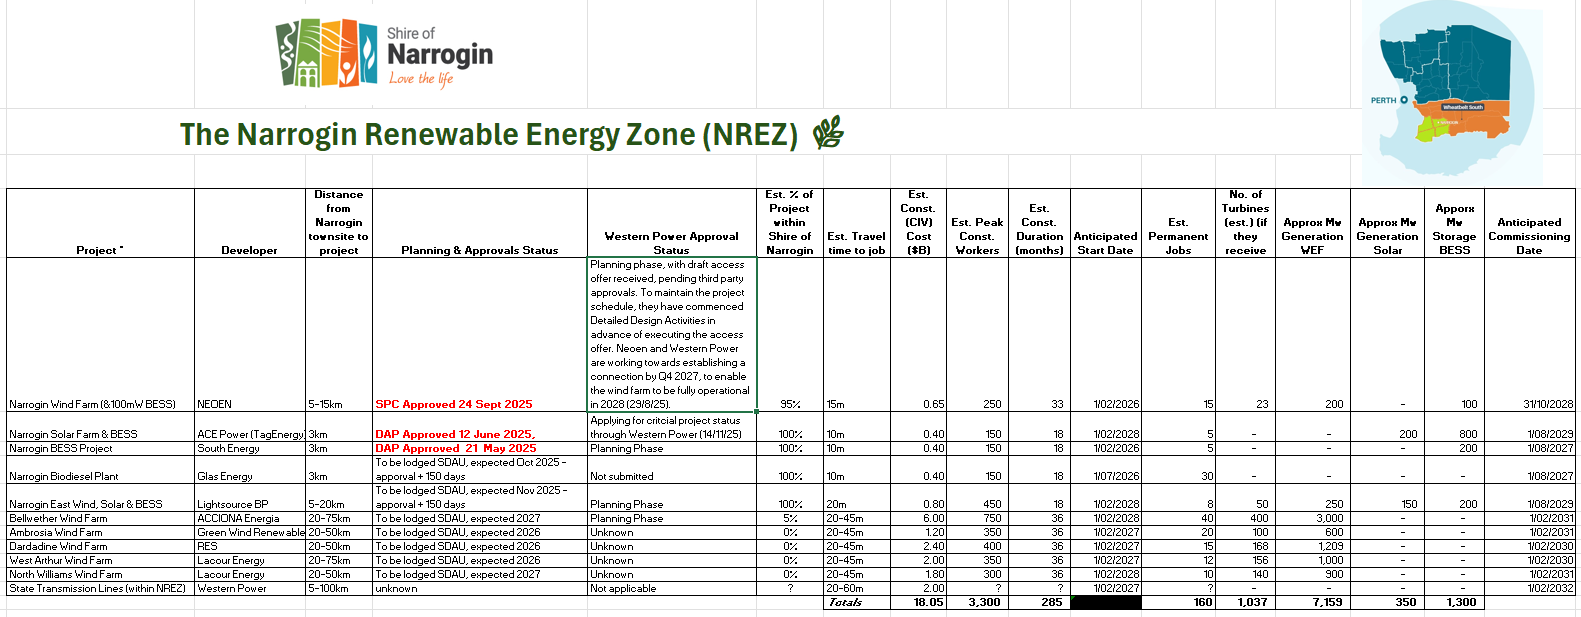Viewport: 1581px width, 617px height.
Task: Click the Narrogin Renewable Energy Zone title
Action: [488, 135]
